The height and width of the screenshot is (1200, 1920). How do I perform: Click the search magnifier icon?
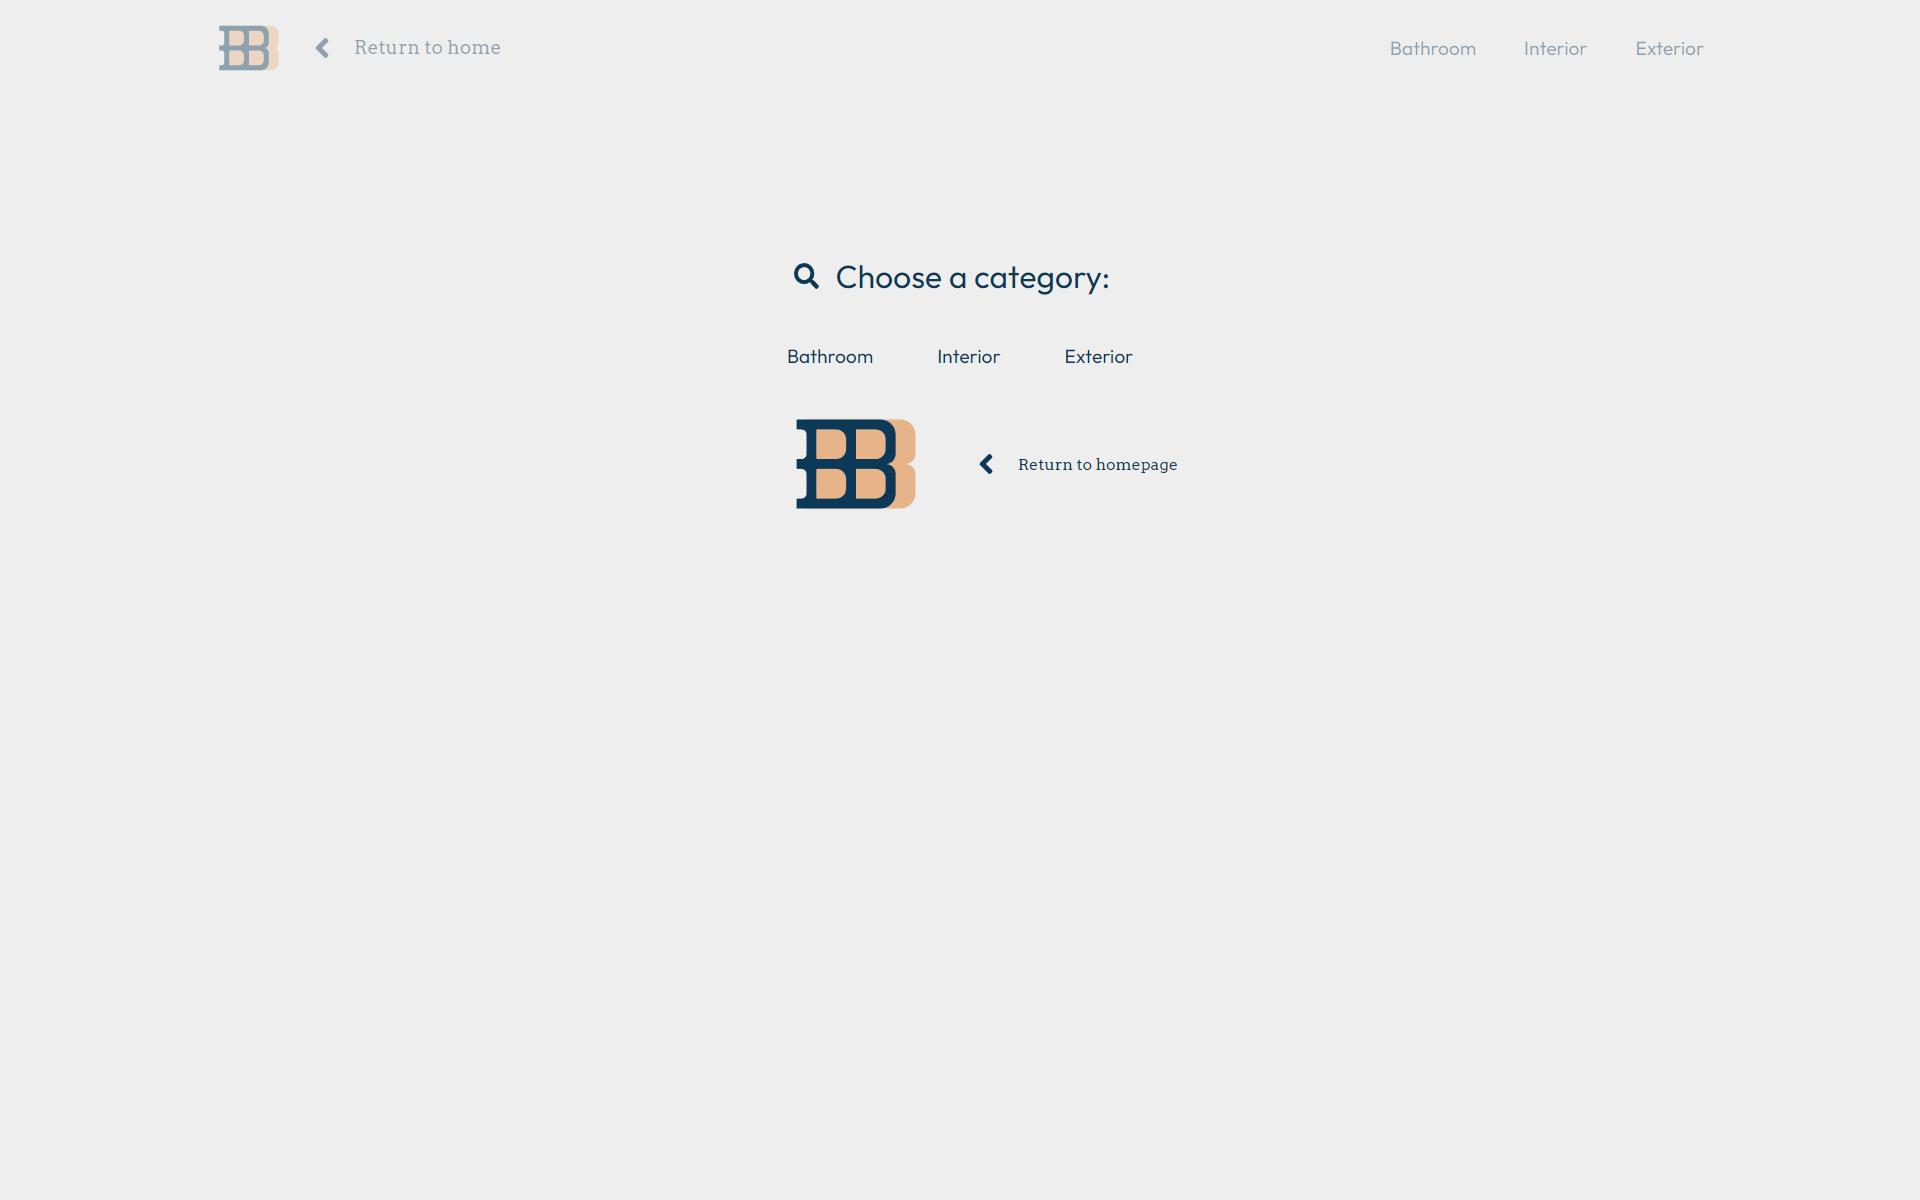(x=806, y=275)
